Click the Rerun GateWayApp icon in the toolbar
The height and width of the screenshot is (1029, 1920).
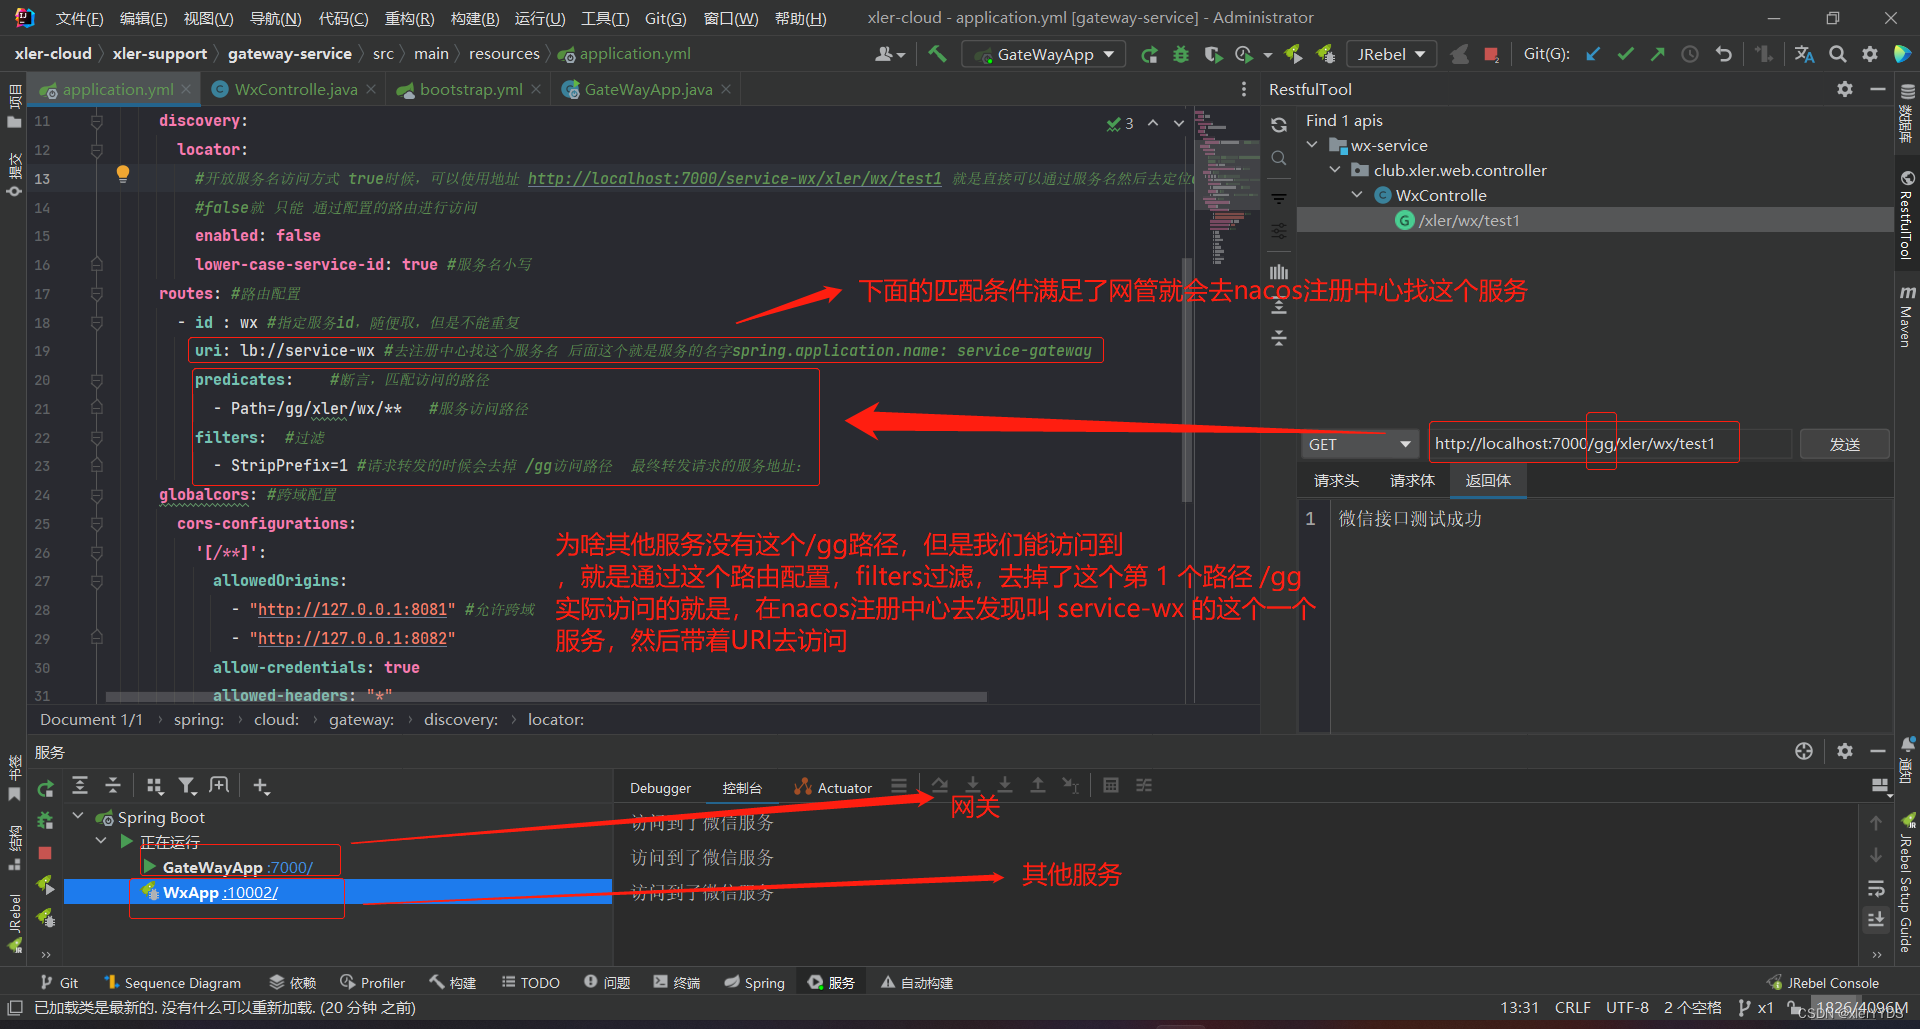click(1149, 54)
